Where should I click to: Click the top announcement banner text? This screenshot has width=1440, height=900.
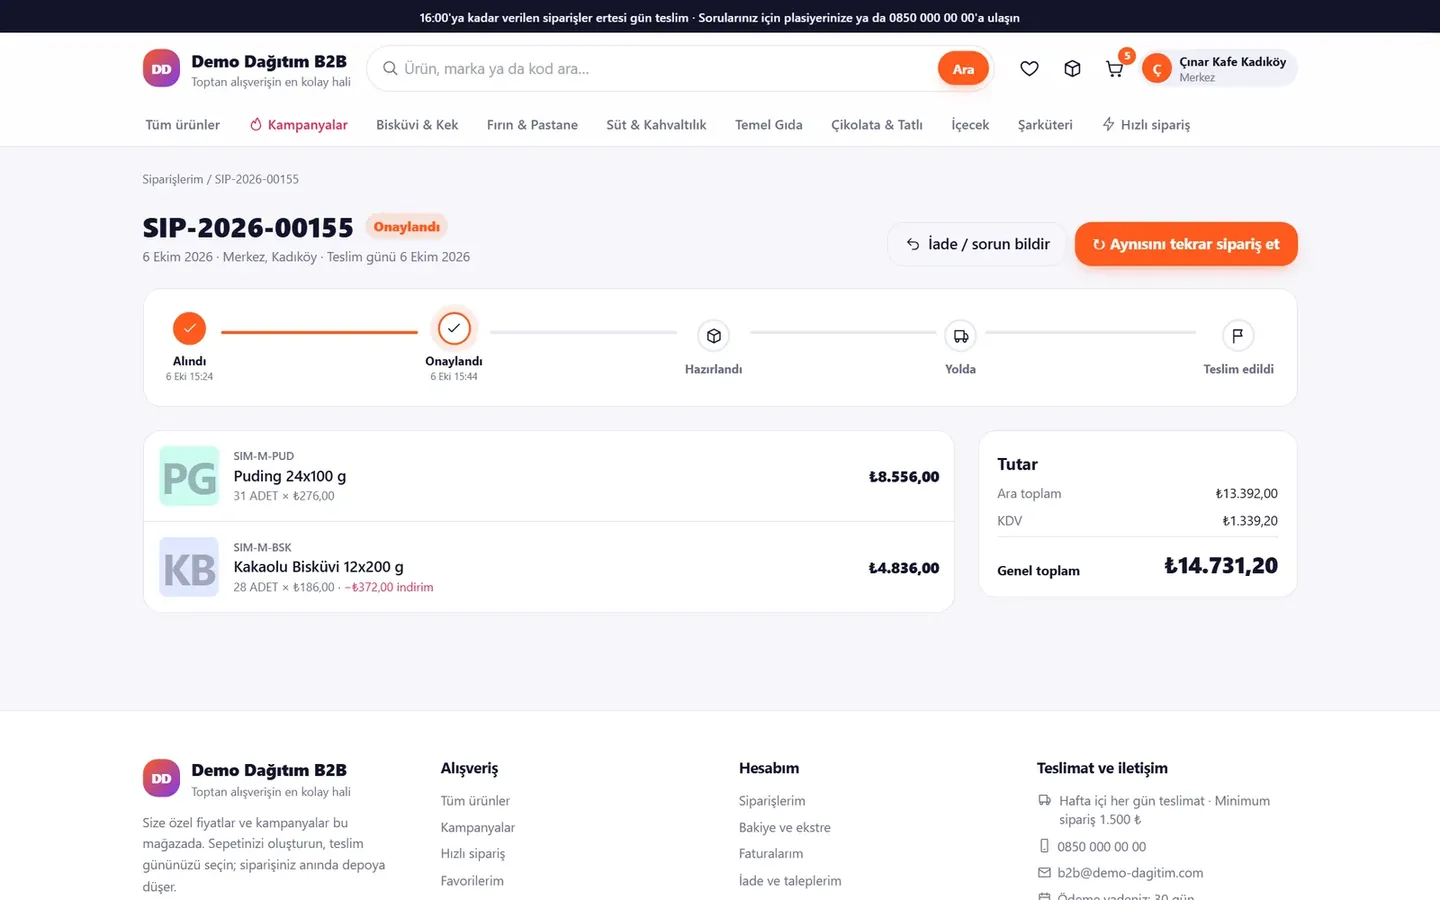(x=720, y=18)
